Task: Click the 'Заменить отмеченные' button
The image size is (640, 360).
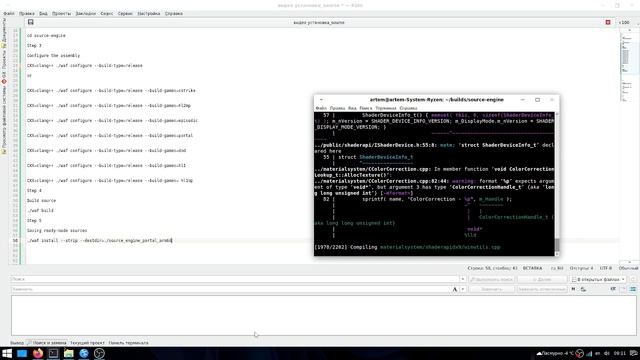Action: point(542,289)
